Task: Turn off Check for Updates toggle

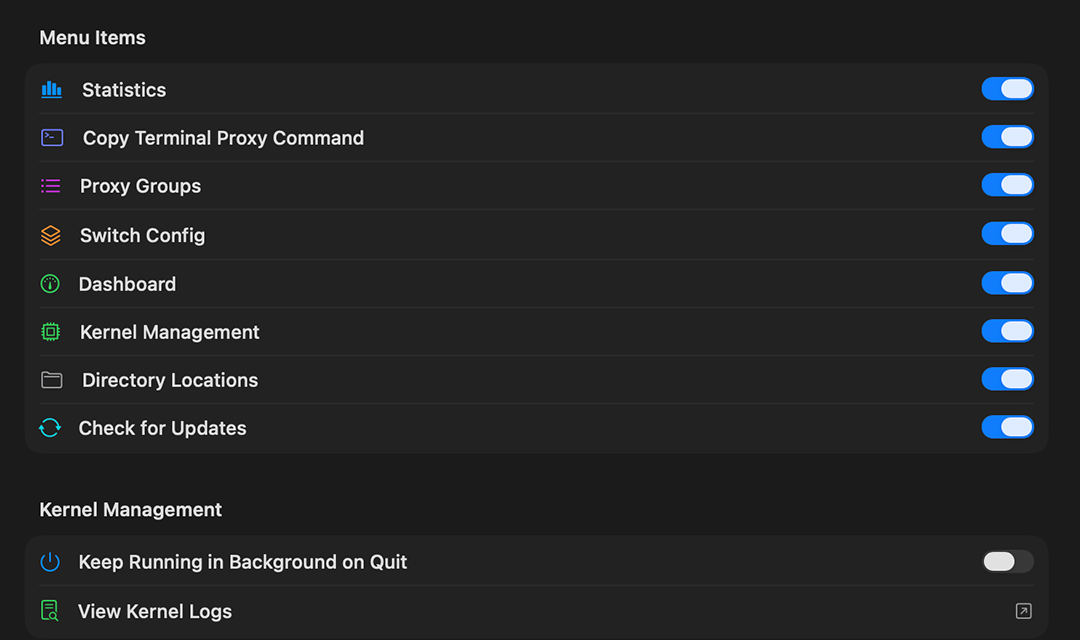Action: (x=1007, y=427)
